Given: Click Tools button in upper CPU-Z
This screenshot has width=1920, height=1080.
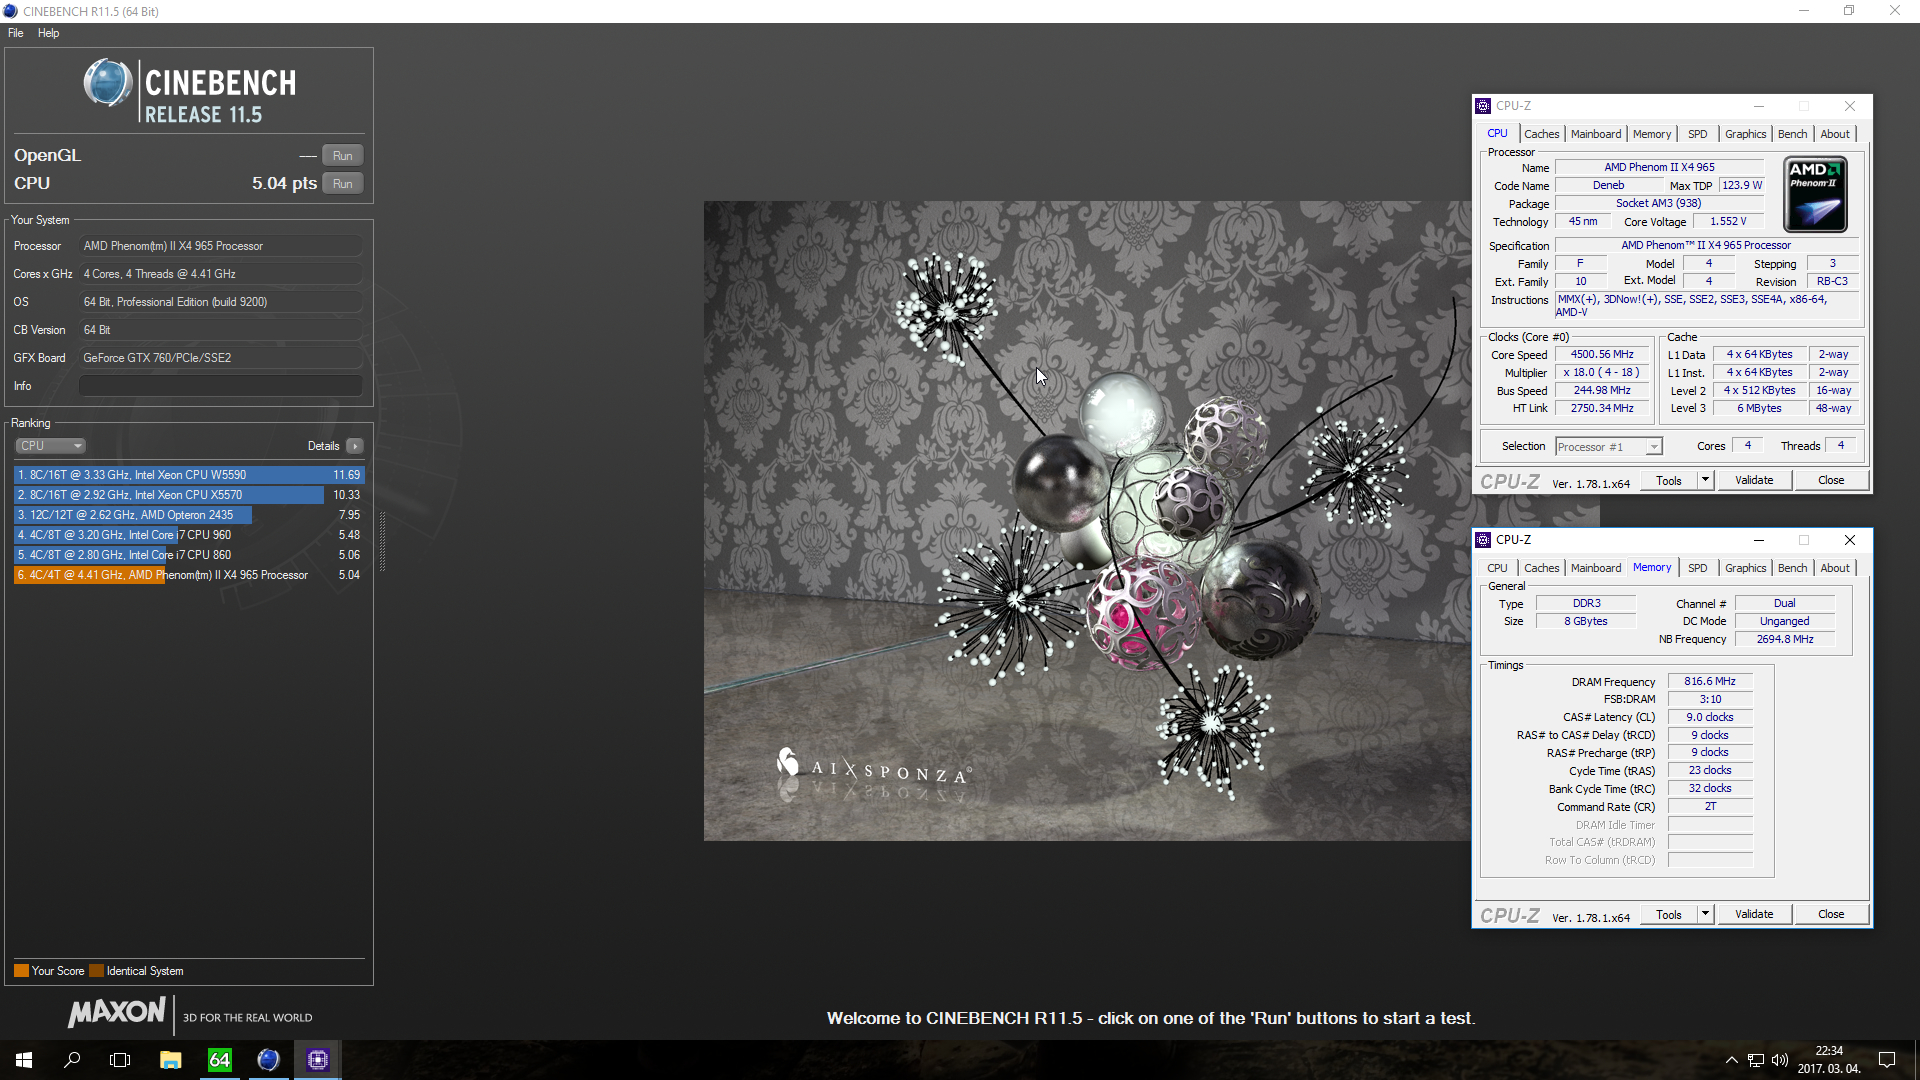Looking at the screenshot, I should pyautogui.click(x=1669, y=481).
